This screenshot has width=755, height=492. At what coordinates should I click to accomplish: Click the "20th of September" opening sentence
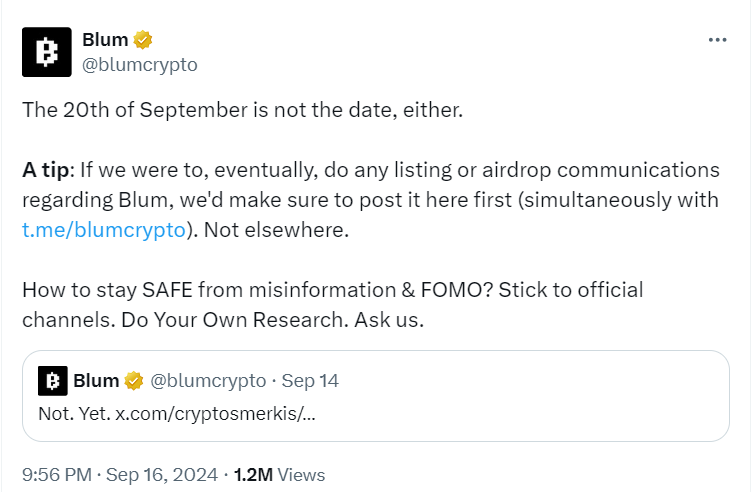click(x=242, y=110)
